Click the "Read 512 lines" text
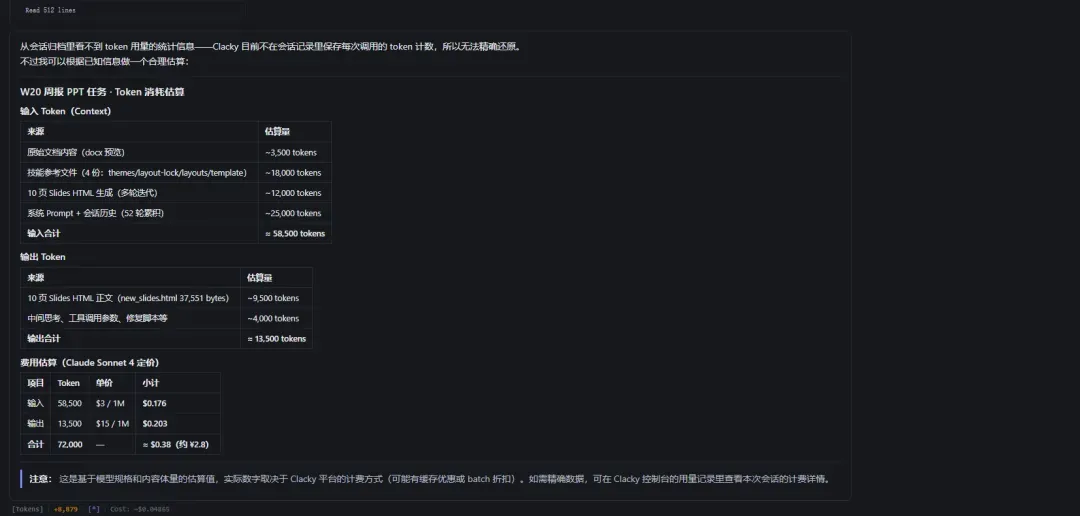Screen dimensions: 1080x516 50,10
